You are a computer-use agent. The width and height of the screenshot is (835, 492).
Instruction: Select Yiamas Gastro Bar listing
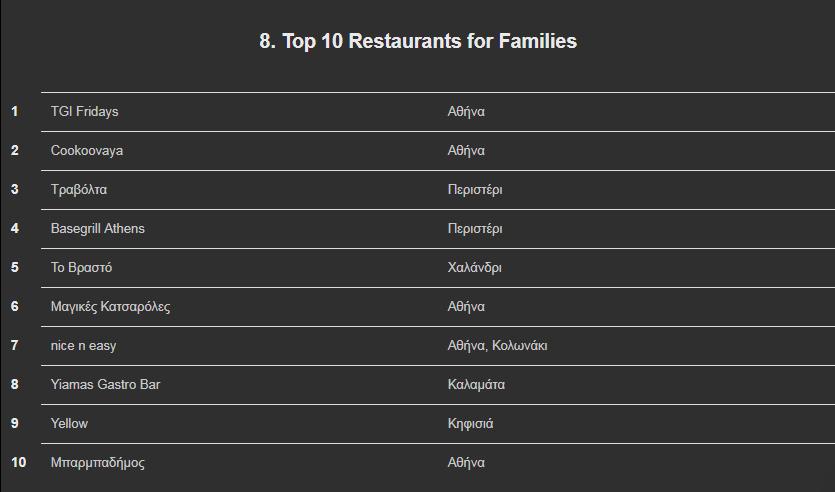click(105, 384)
